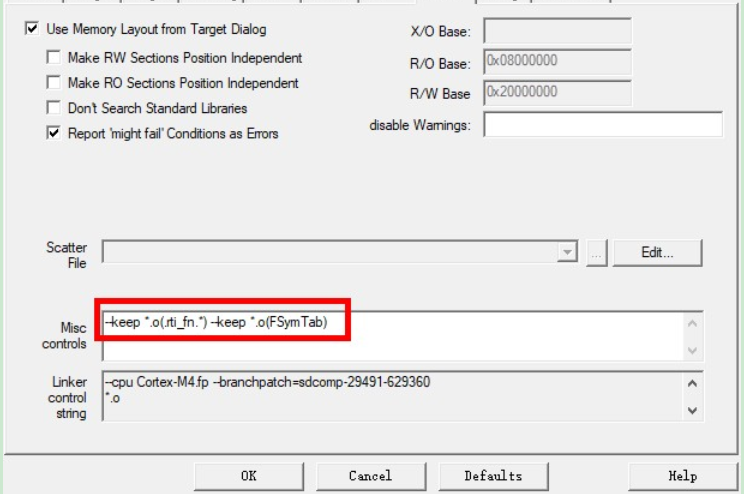Confirm settings with OK button
This screenshot has height=494, width=744.
[x=249, y=476]
